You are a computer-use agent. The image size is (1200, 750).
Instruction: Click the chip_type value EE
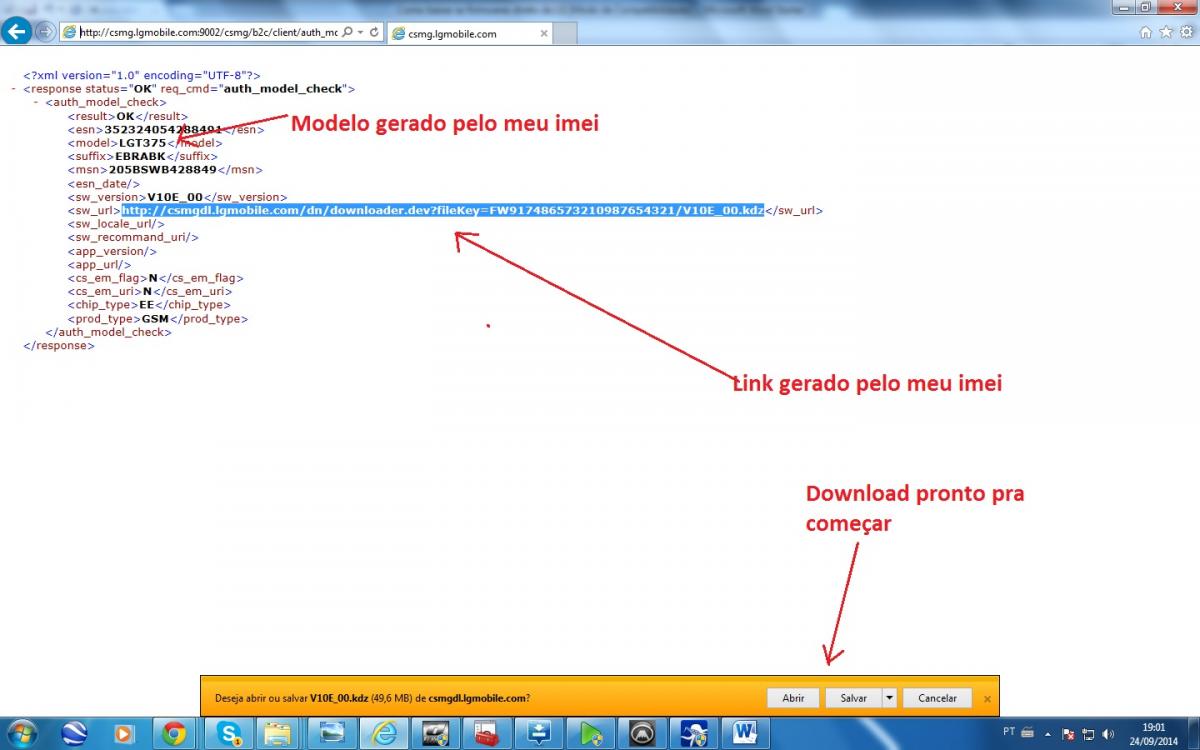click(147, 305)
